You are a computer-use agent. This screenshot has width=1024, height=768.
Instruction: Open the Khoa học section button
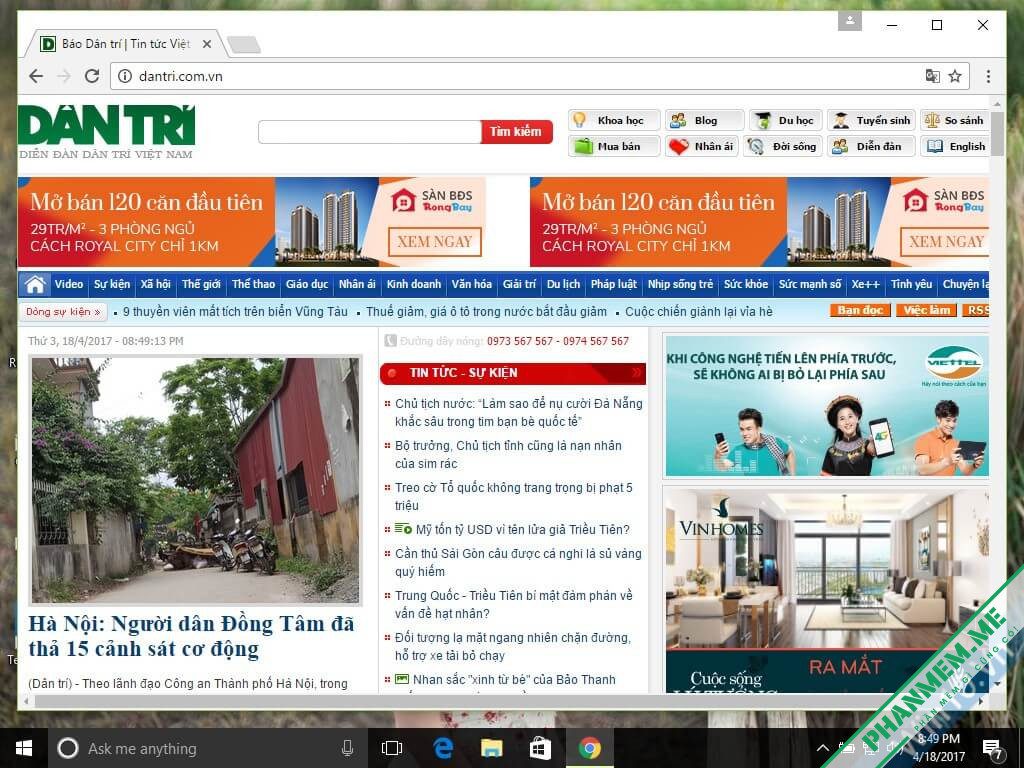pyautogui.click(x=614, y=120)
